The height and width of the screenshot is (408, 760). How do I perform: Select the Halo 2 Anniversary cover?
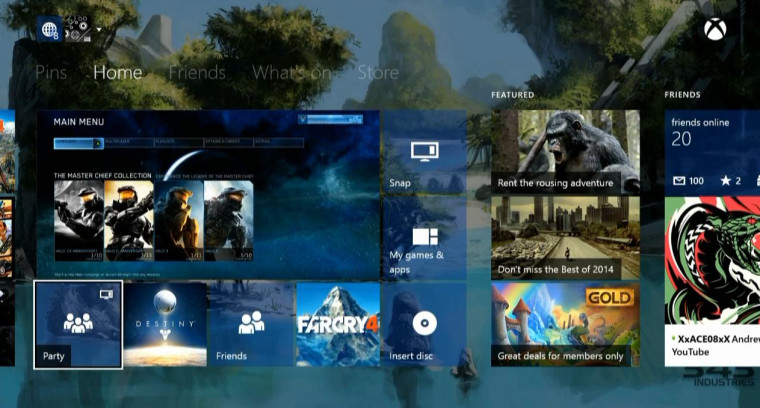(129, 221)
